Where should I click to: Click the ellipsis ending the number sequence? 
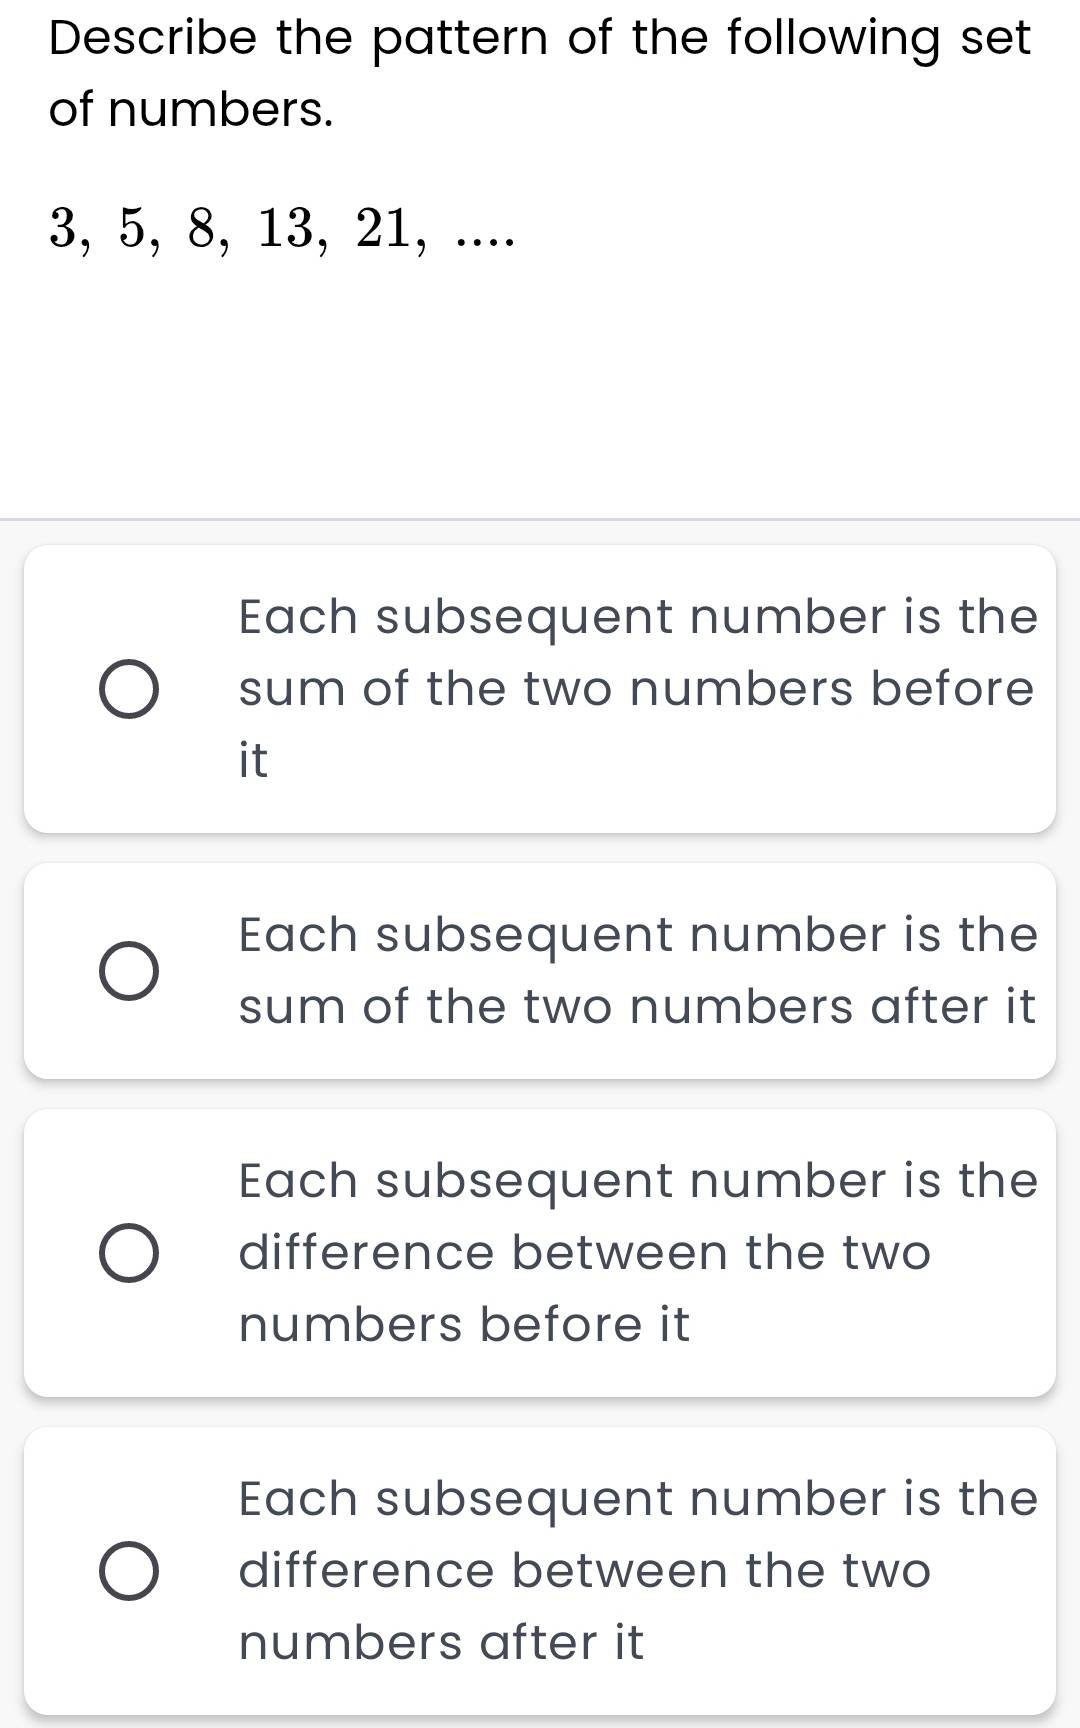tap(484, 240)
